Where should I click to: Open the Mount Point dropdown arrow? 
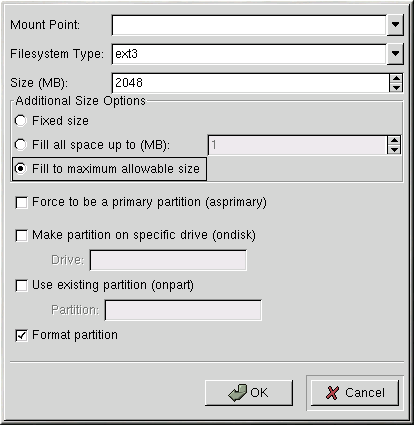click(395, 25)
